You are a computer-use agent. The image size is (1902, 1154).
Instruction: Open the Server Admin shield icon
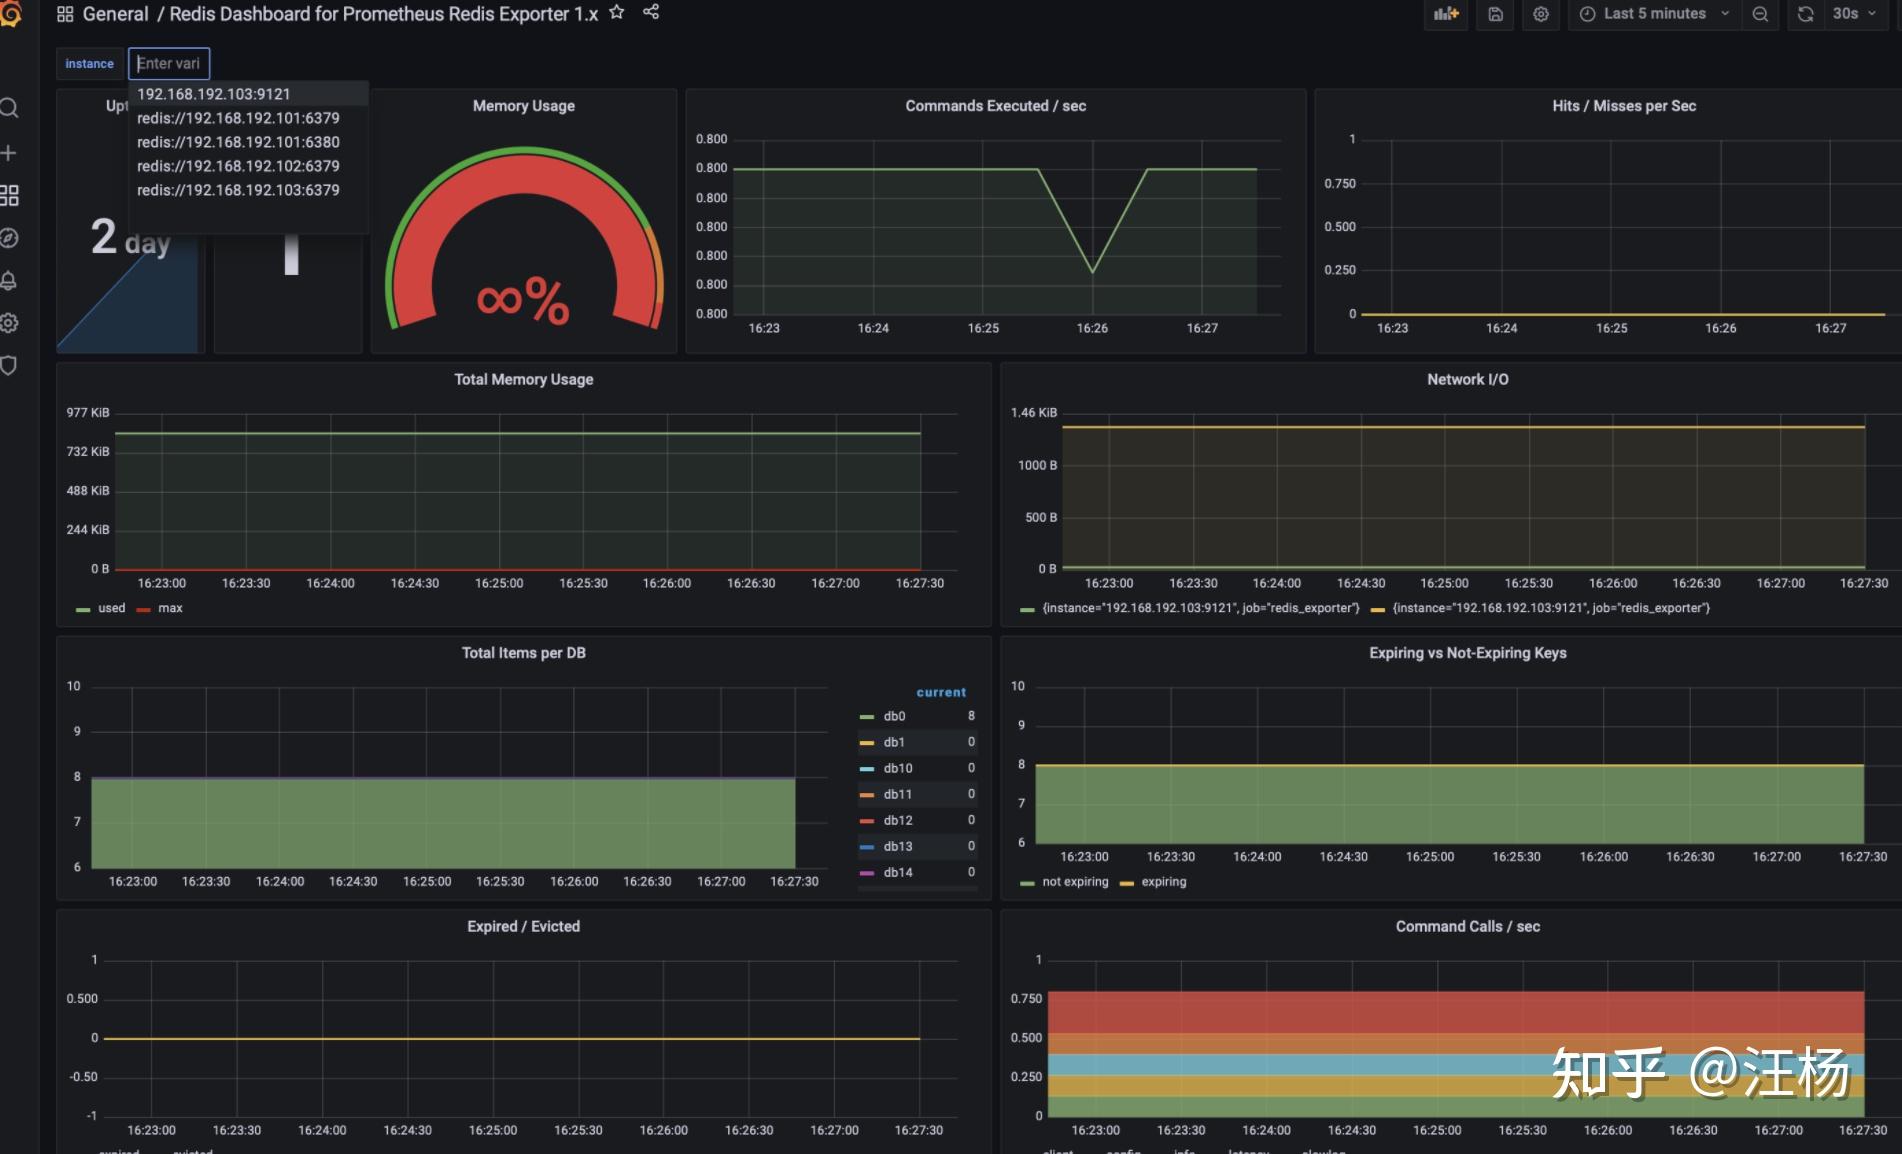(9, 366)
